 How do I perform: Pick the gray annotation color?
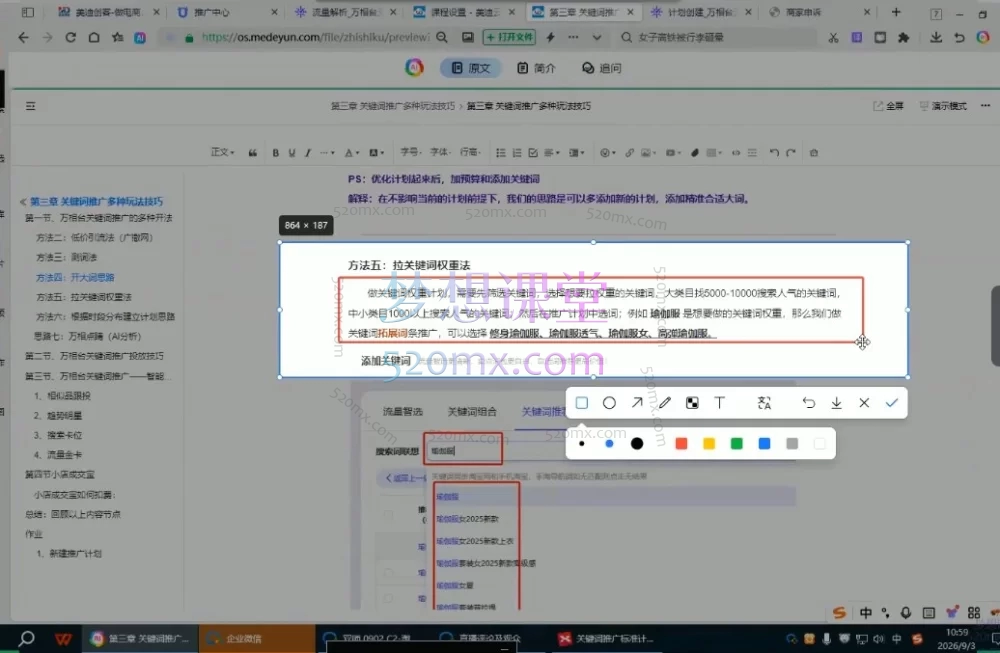click(x=792, y=444)
